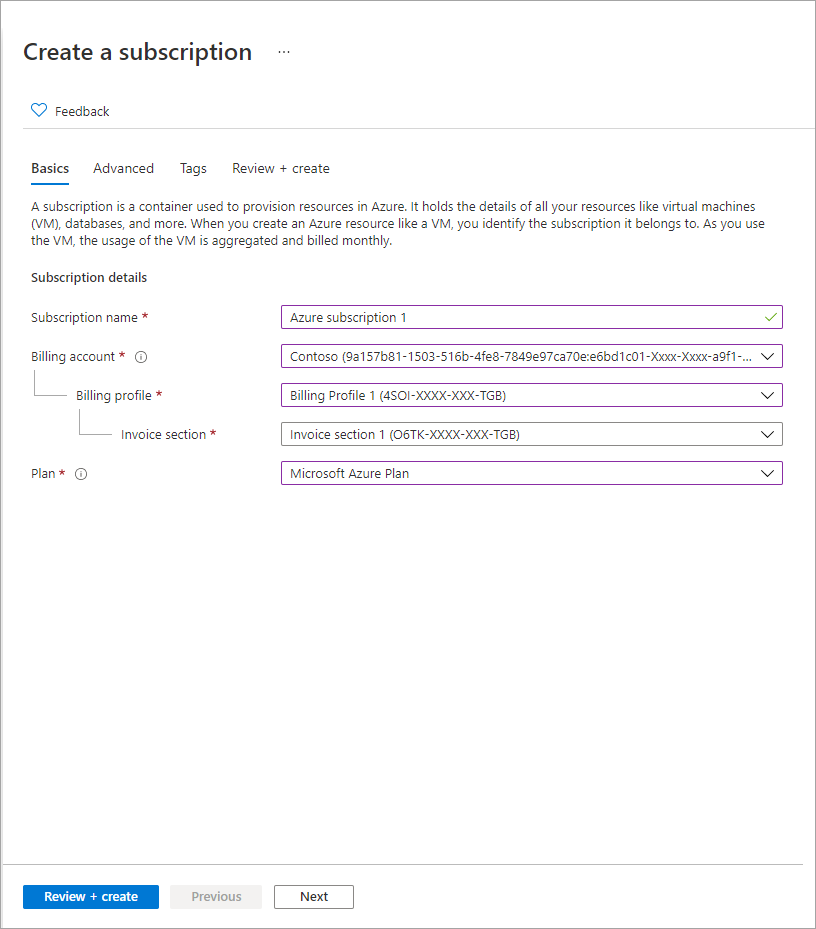Open the Invoice section dropdown
The width and height of the screenshot is (816, 929).
tap(767, 434)
